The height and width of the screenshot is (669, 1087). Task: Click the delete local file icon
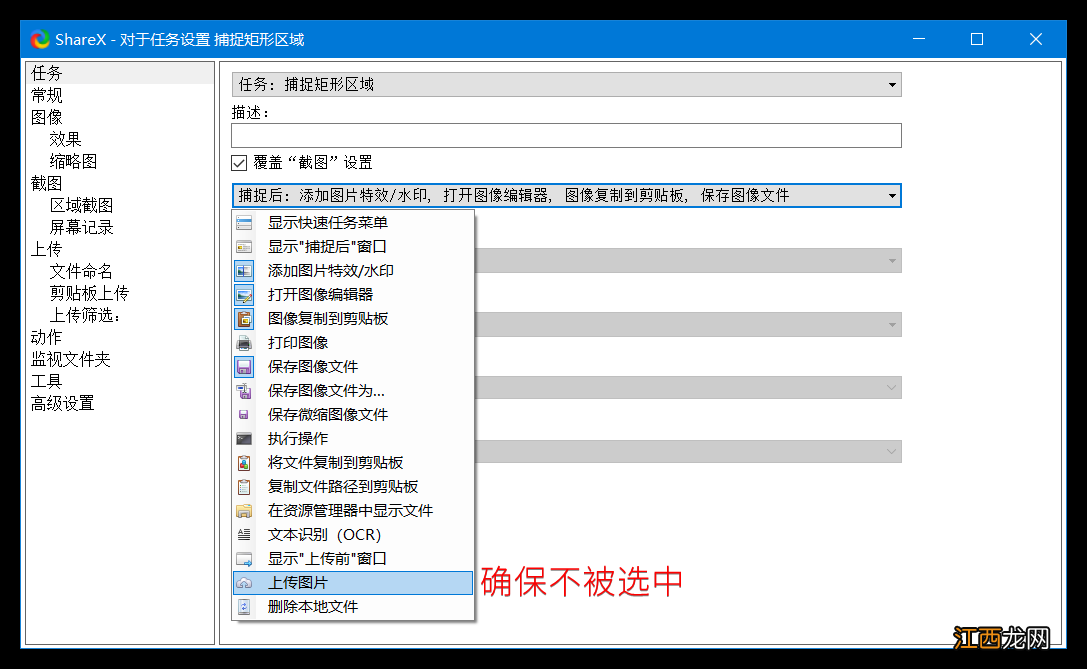tap(244, 607)
